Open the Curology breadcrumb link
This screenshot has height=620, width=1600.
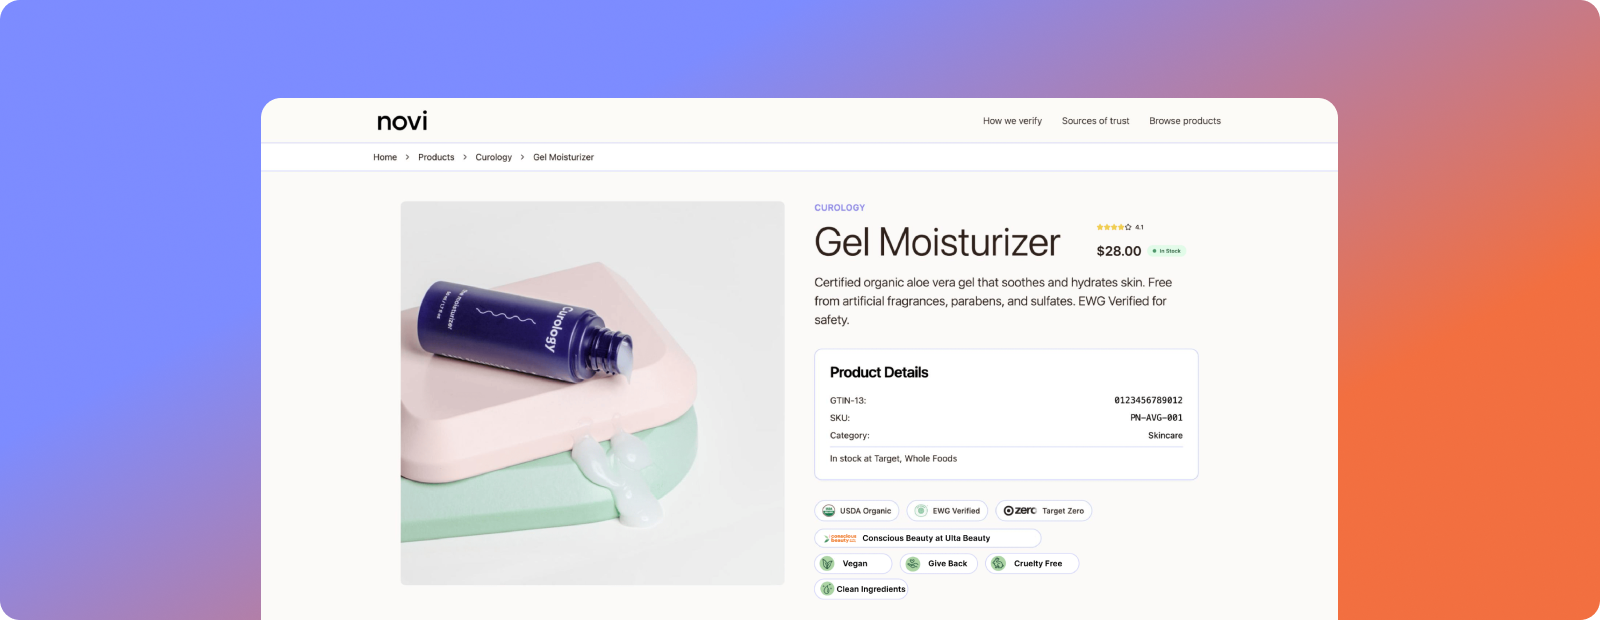pos(493,157)
